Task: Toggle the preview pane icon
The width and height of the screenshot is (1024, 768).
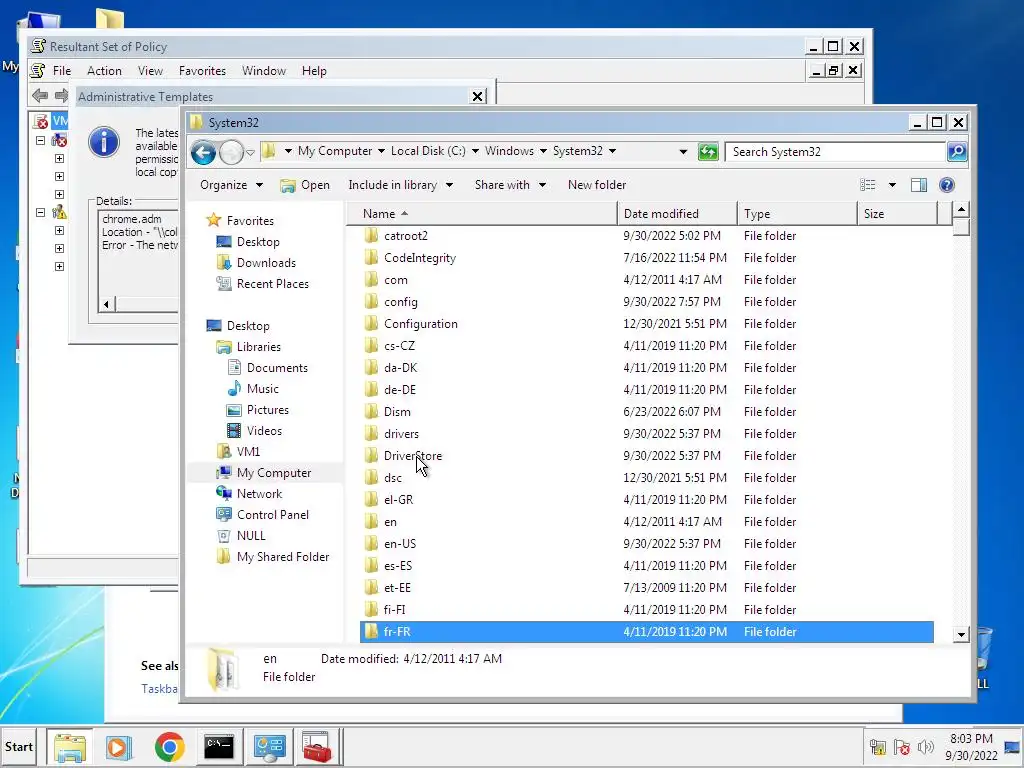Action: tap(919, 185)
